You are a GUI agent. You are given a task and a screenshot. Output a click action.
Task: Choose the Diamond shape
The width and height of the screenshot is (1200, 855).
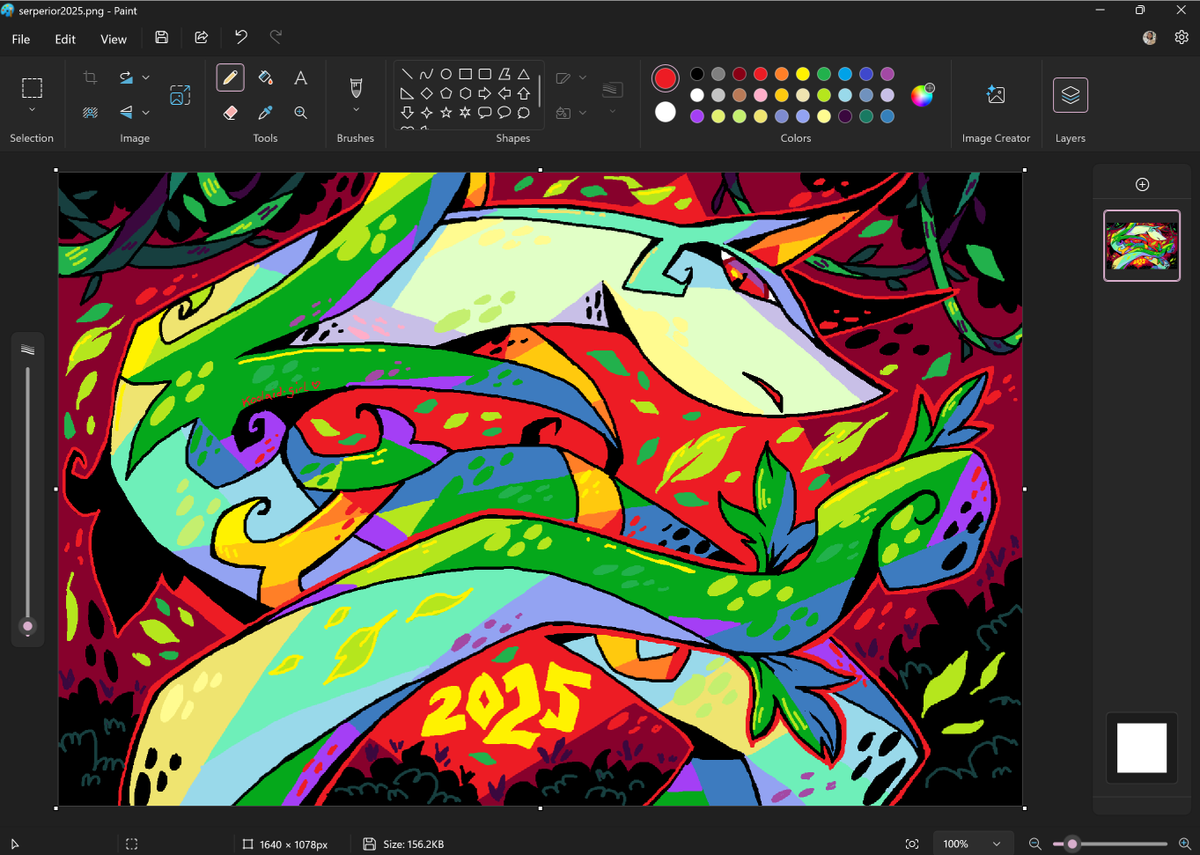pos(427,93)
